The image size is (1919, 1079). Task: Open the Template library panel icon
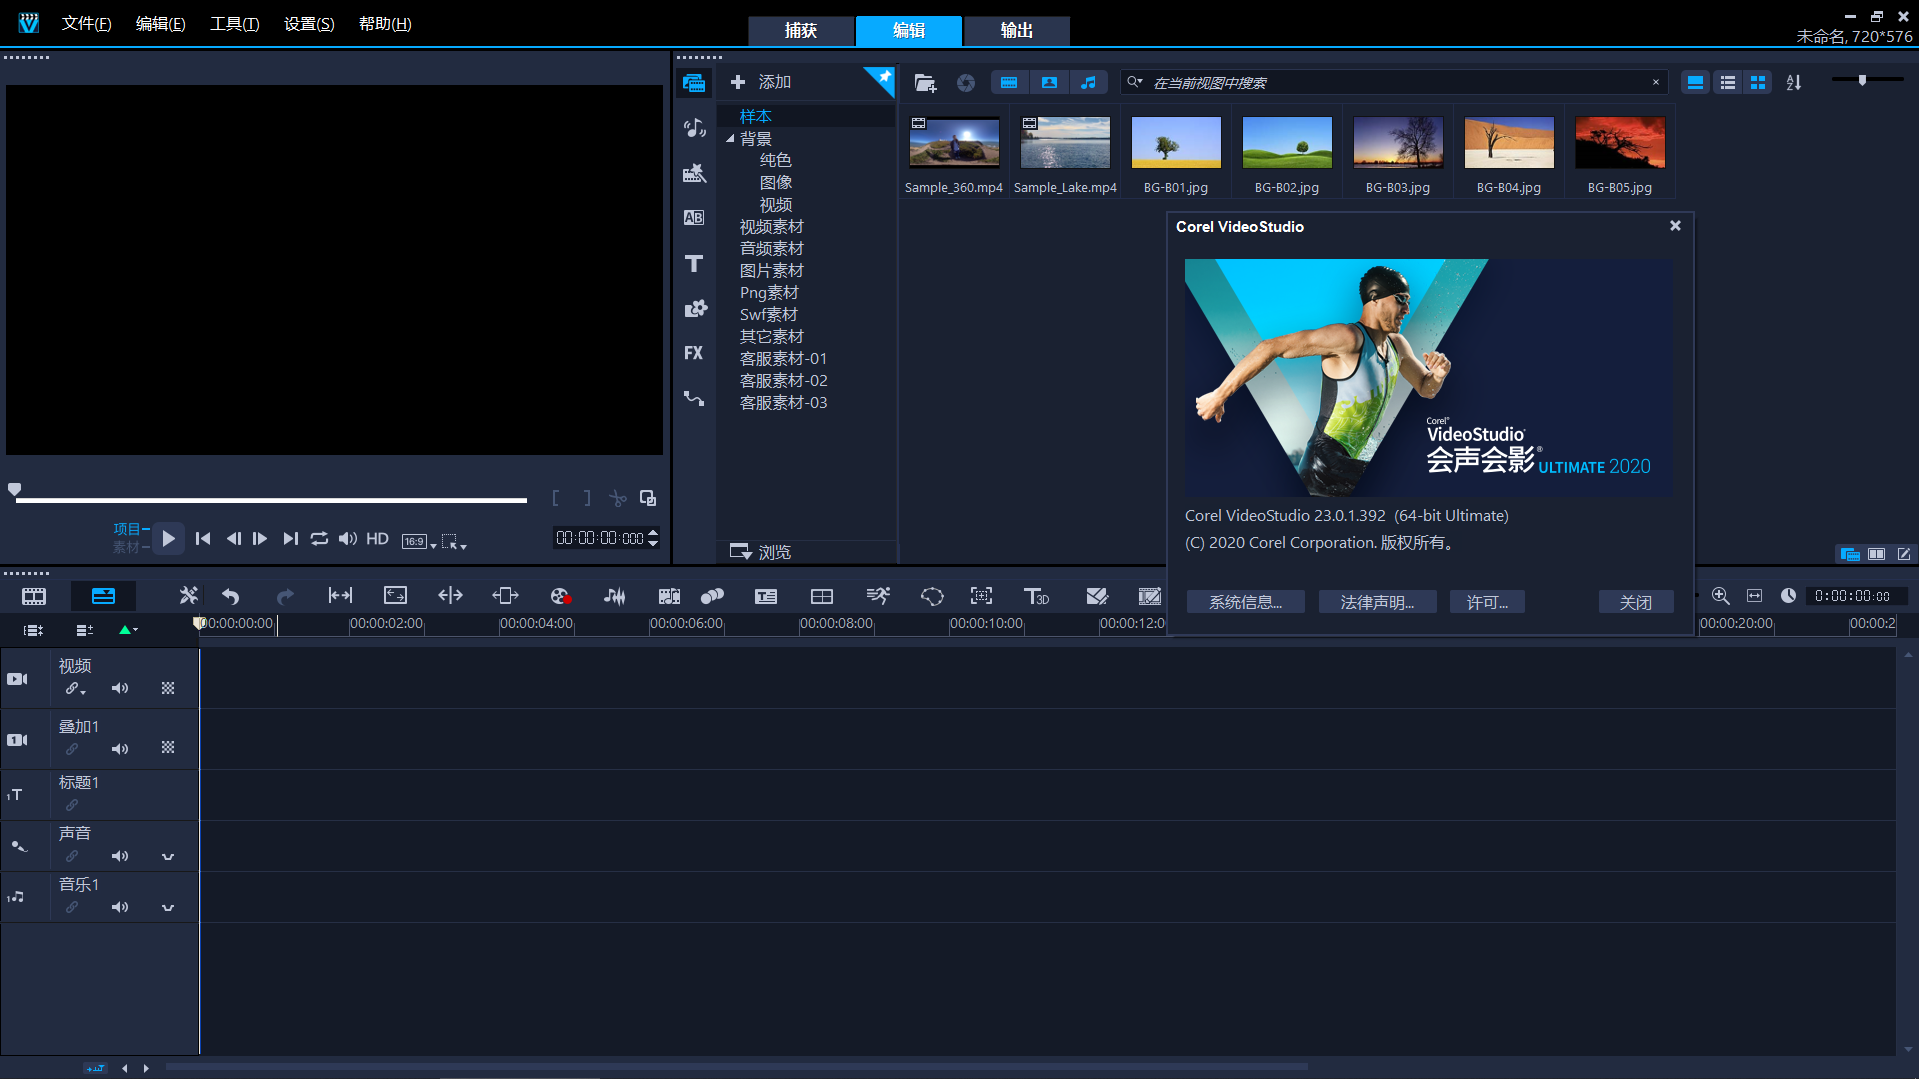point(694,173)
